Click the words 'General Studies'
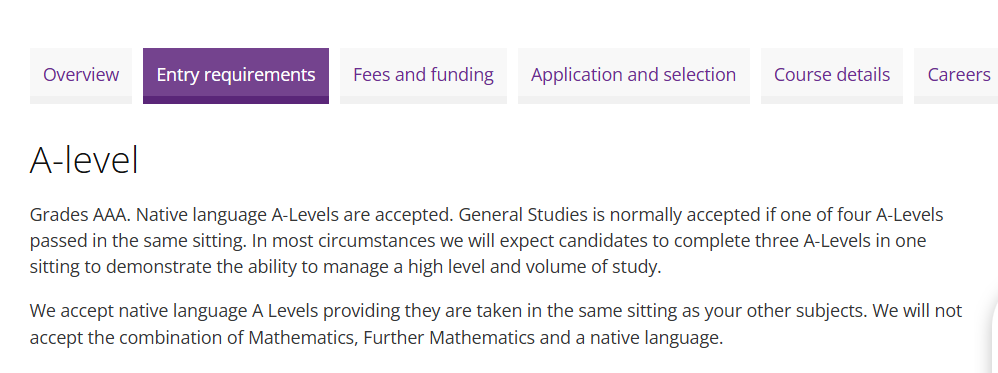This screenshot has width=998, height=373. [x=523, y=216]
